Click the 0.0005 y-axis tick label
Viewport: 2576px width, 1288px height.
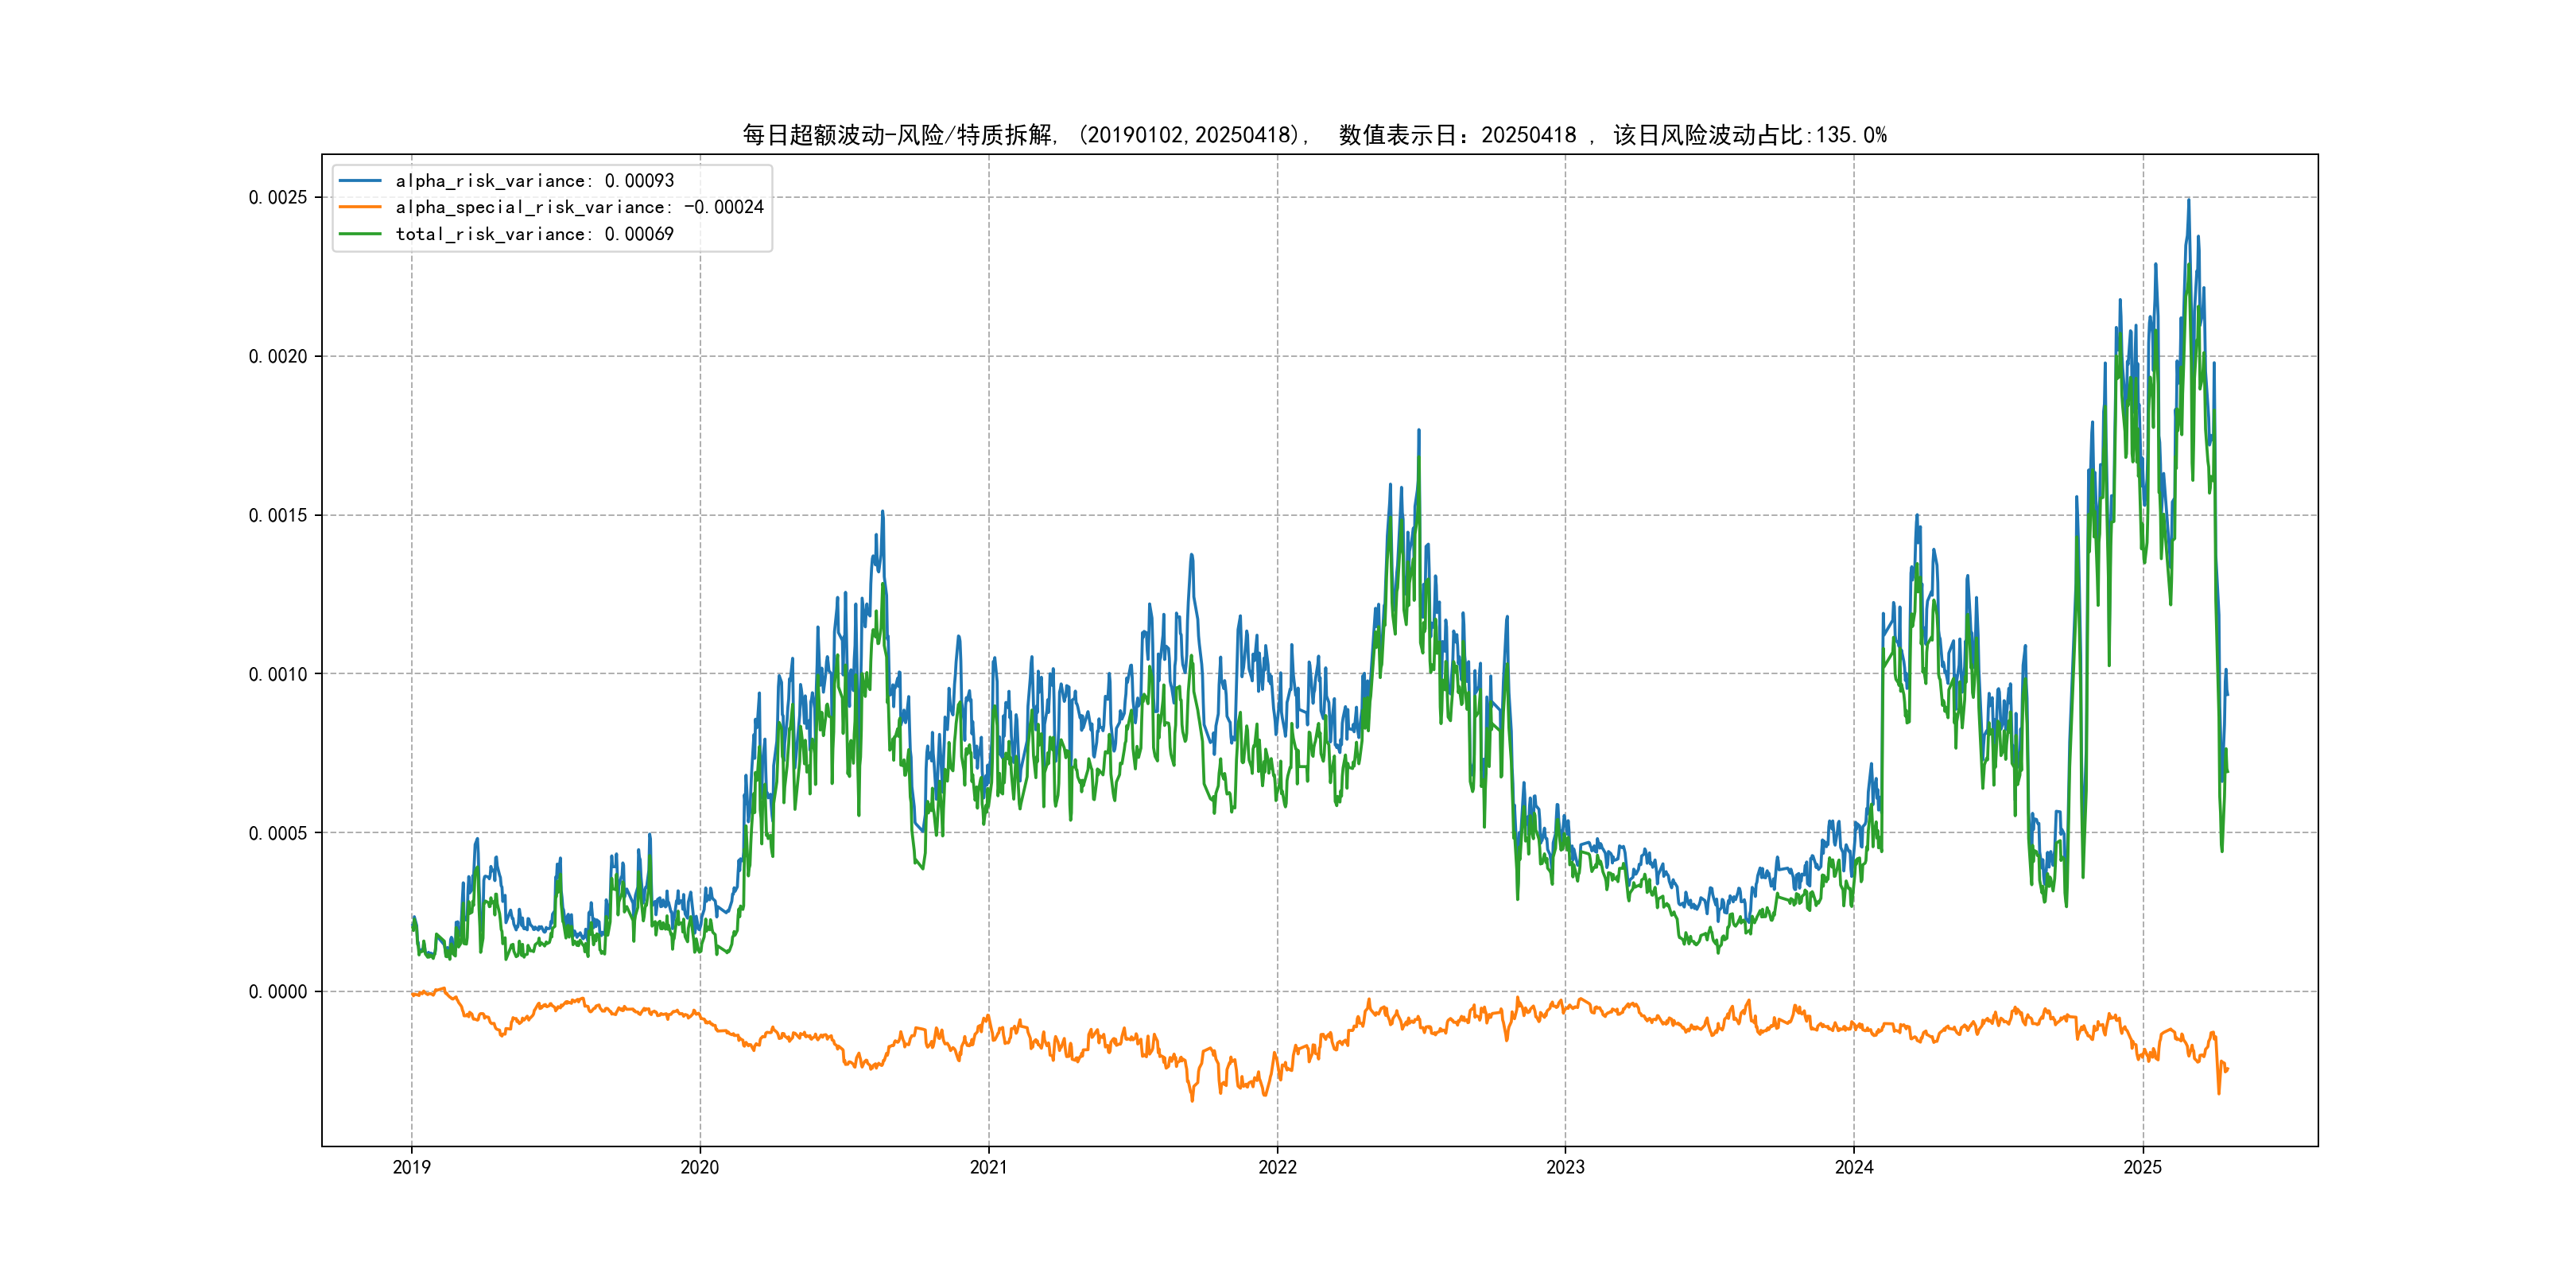click(x=278, y=833)
